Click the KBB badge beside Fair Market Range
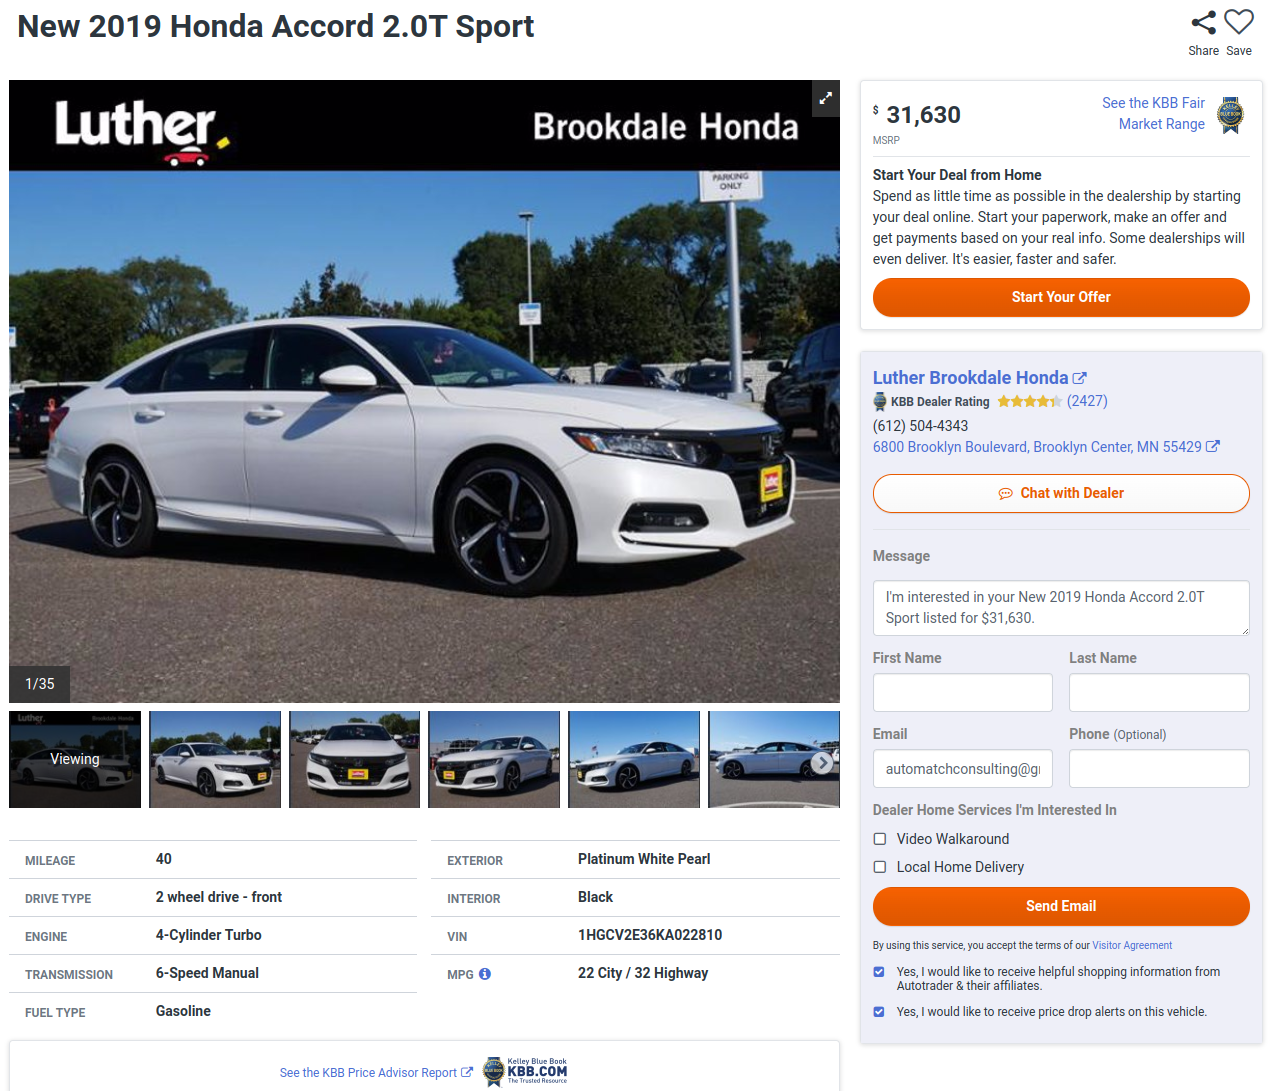Viewport: 1285px width, 1091px height. coord(1231,115)
